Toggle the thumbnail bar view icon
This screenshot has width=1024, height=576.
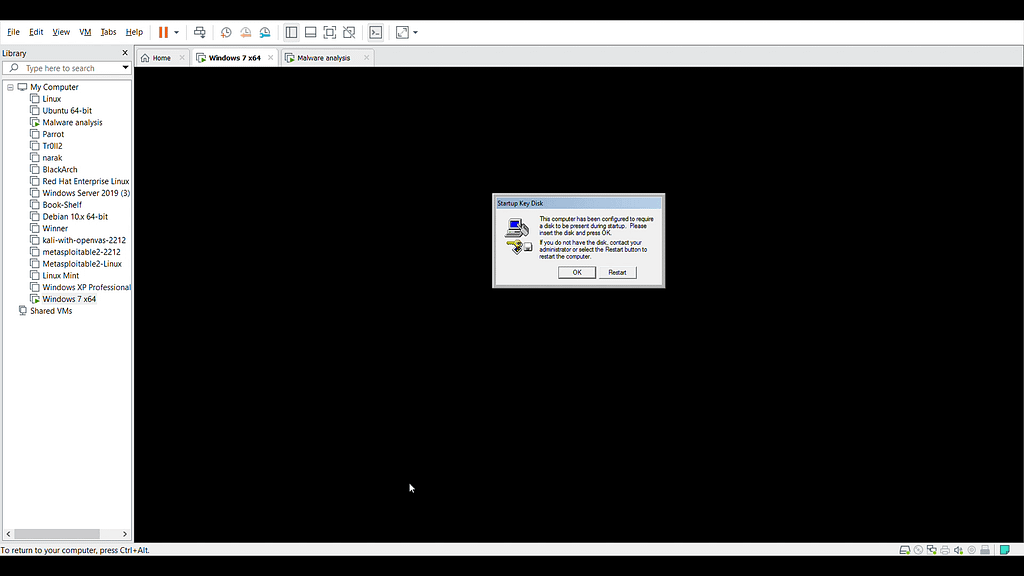pyautogui.click(x=311, y=32)
